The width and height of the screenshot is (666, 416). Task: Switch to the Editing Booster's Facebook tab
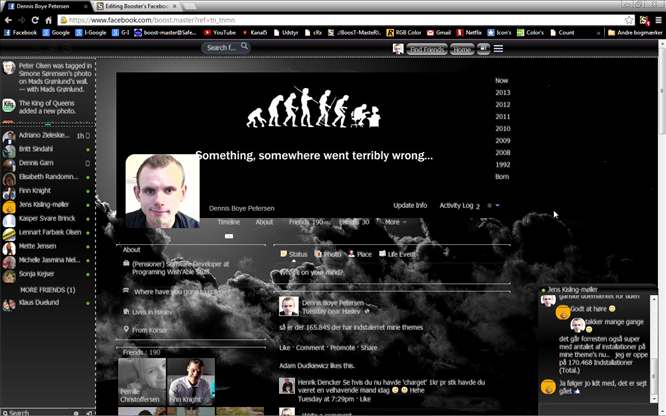click(137, 6)
